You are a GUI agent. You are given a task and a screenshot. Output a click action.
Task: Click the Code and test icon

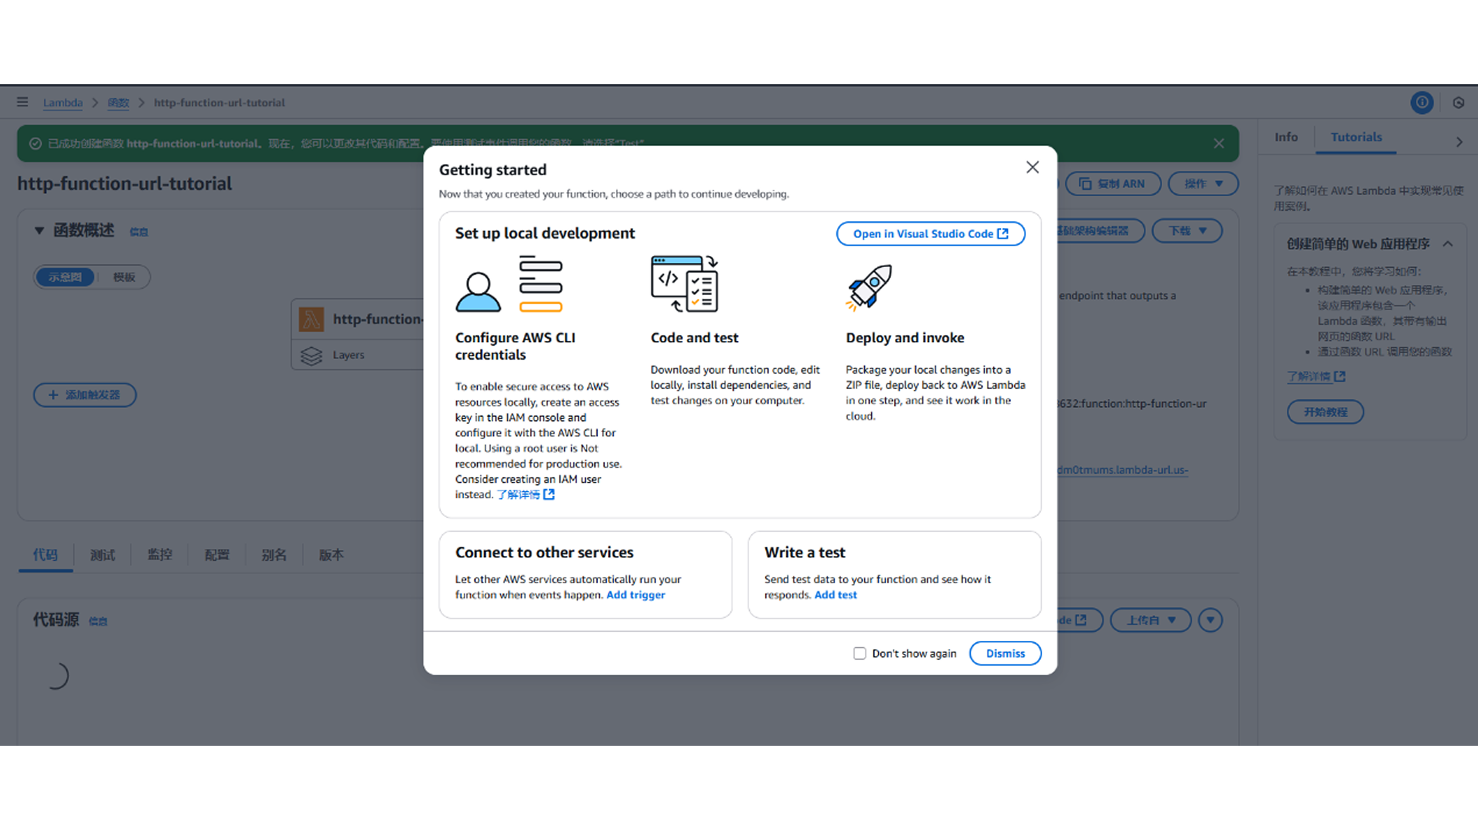[684, 284]
